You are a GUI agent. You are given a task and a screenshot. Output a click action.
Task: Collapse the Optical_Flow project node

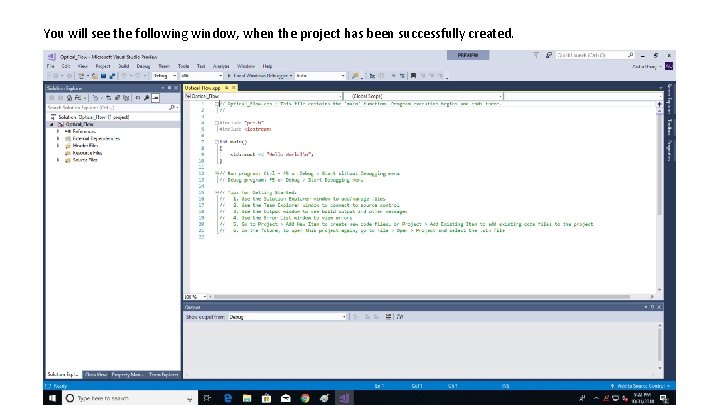(x=52, y=124)
